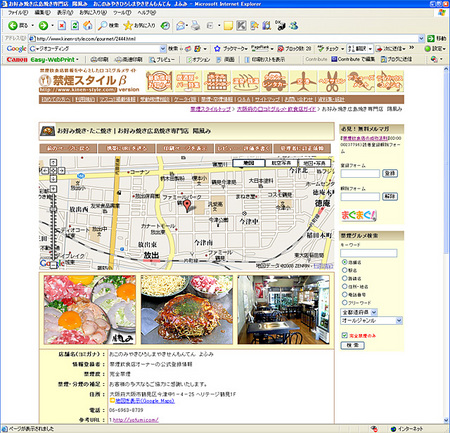Image resolution: width=450 pixels, height=433 pixels.
Task: Open the オールジャンル genre dropdown
Action: tap(371, 321)
